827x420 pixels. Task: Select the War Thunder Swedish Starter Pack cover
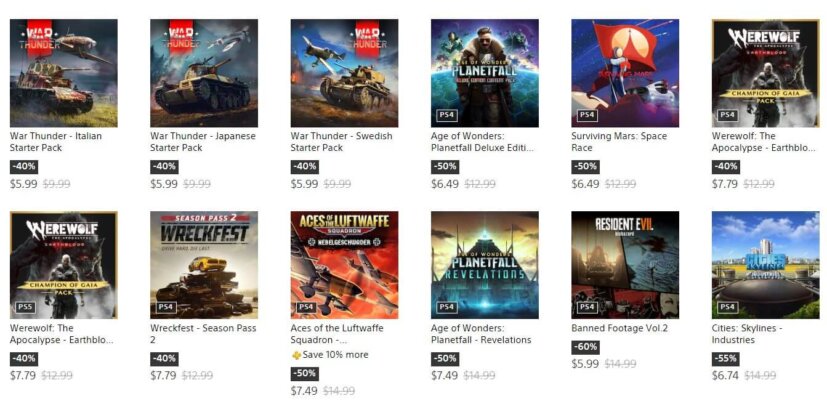point(344,73)
